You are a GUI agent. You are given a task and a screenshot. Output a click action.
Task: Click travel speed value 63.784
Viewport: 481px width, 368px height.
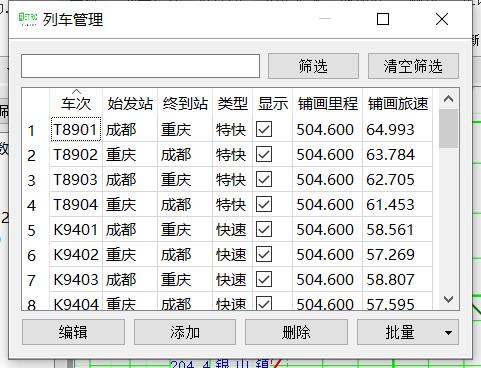[x=390, y=154]
